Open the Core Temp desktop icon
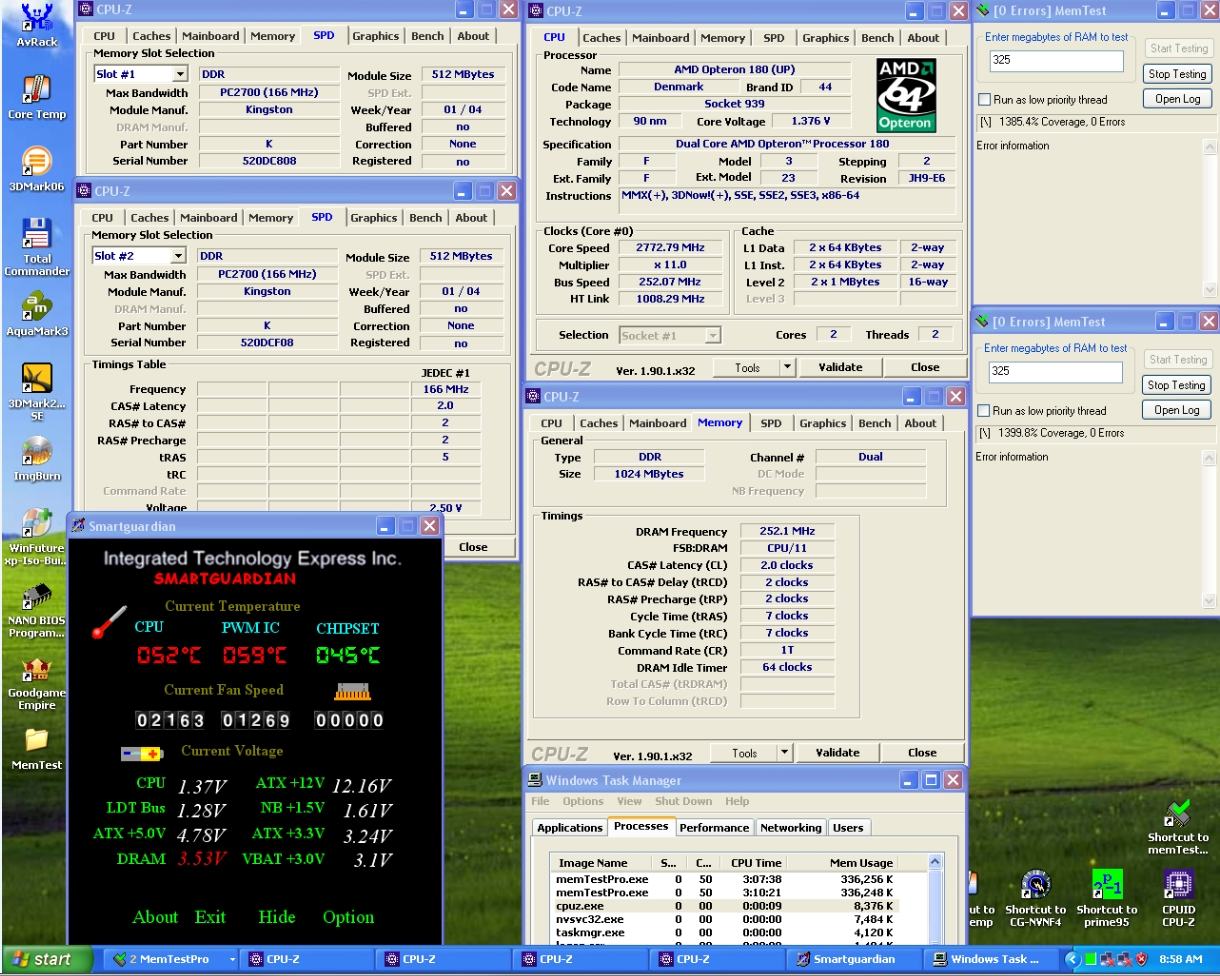The width and height of the screenshot is (1220, 976). (x=36, y=90)
